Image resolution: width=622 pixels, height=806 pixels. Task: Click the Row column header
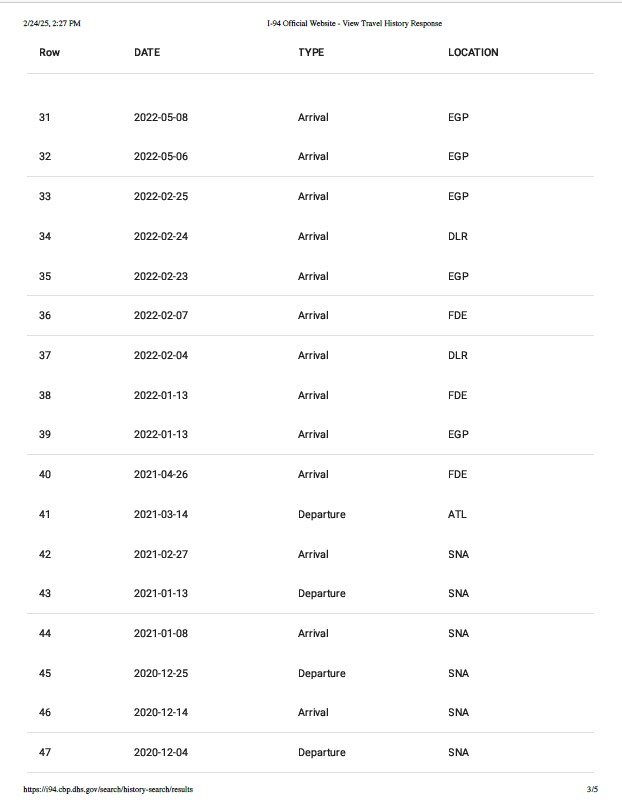point(49,52)
